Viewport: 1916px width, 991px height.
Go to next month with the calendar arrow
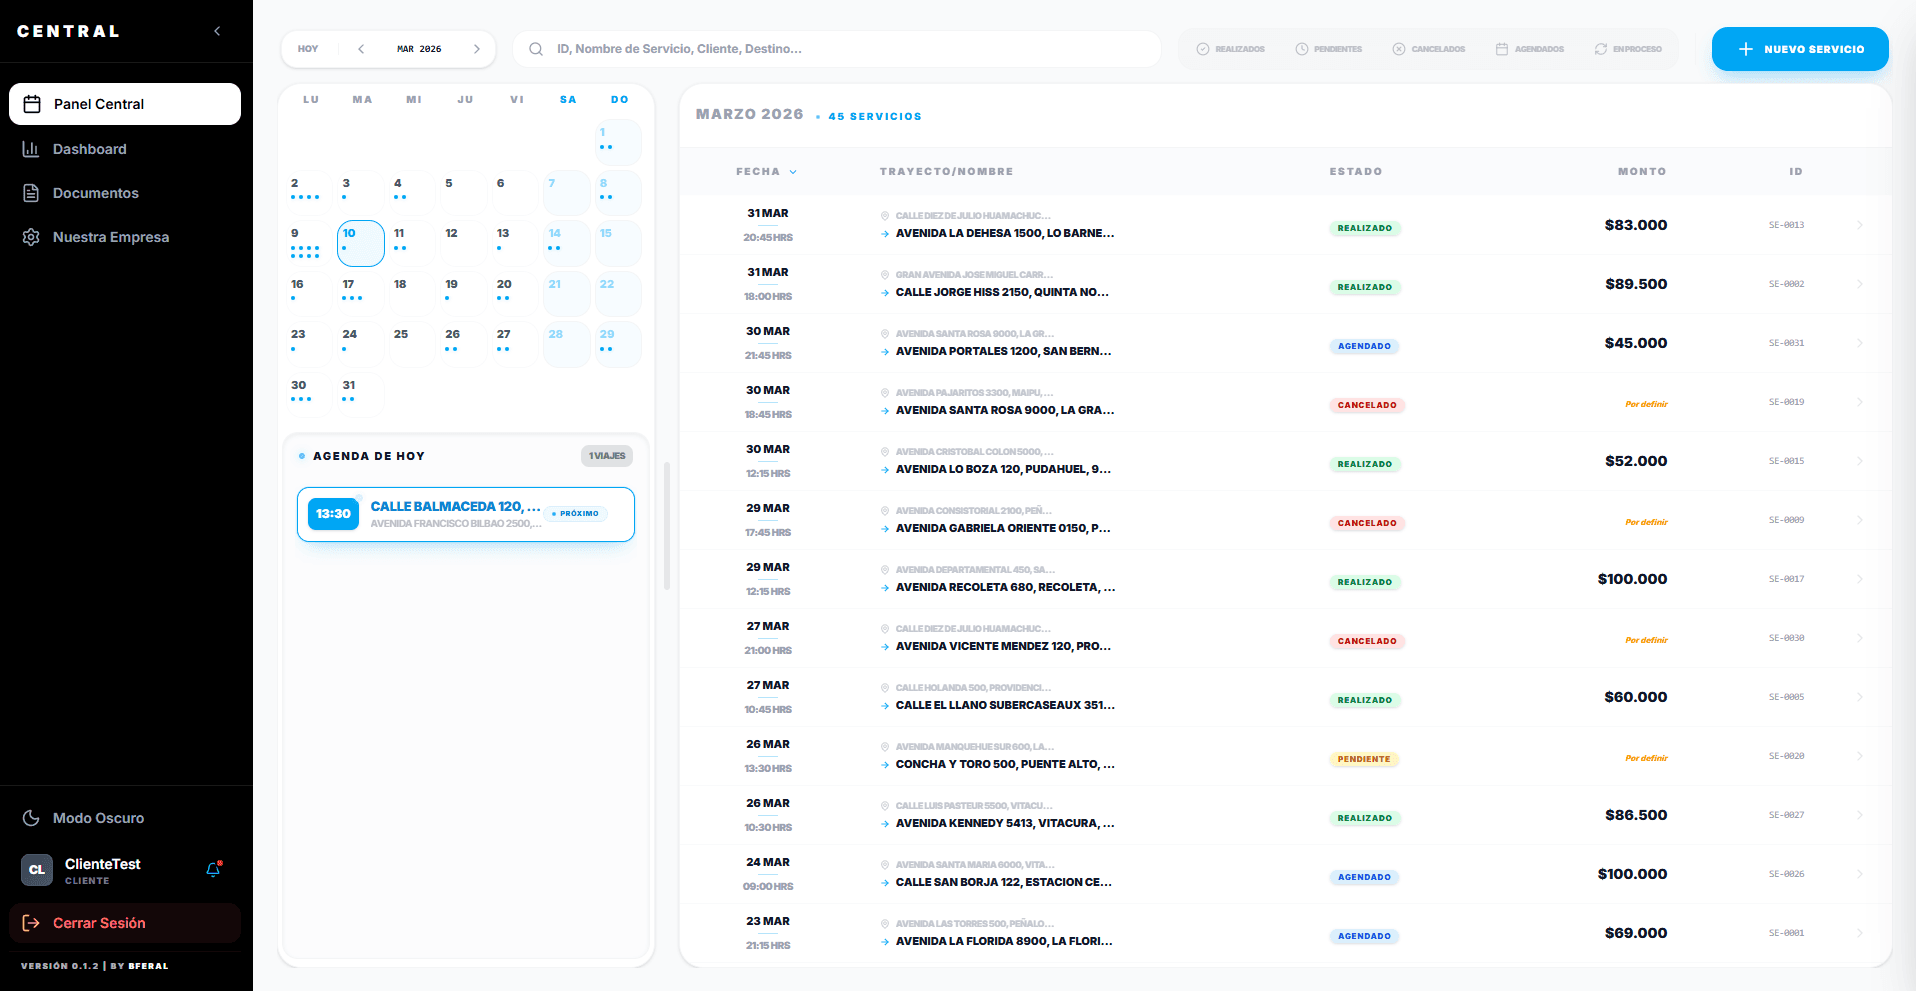pos(477,48)
